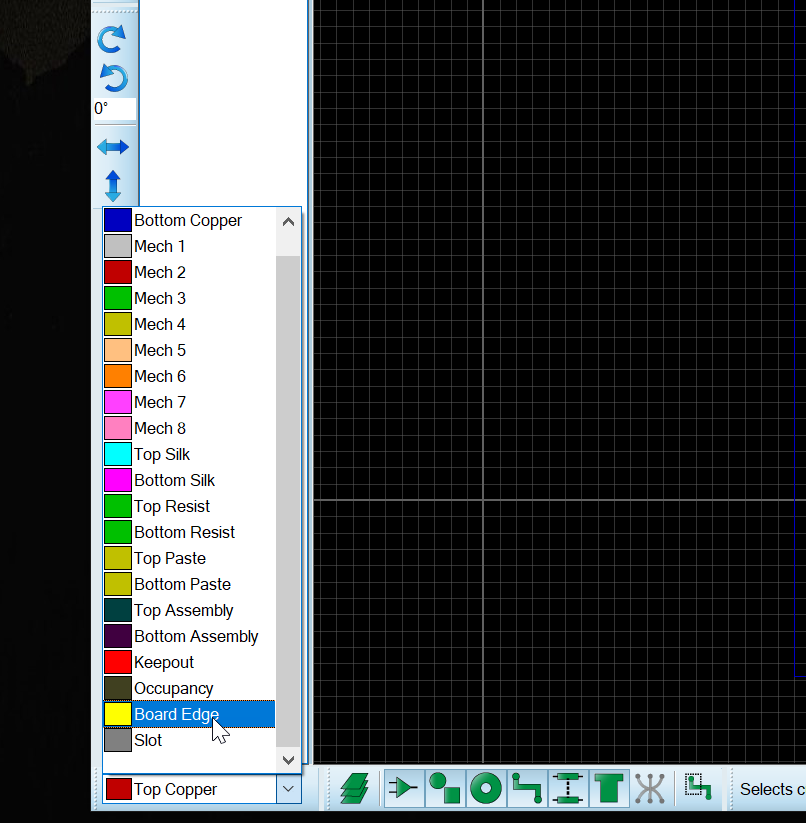The height and width of the screenshot is (823, 806).
Task: Click the layer list scroll-down arrow
Action: tap(288, 760)
